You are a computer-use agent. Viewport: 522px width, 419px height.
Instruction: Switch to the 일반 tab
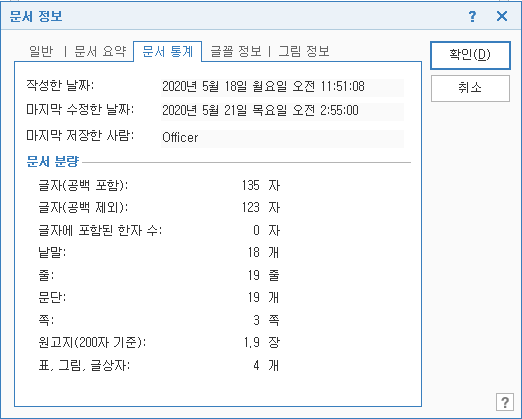(41, 51)
